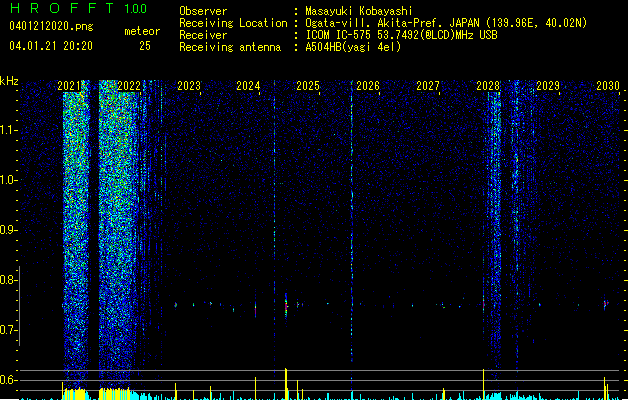Click the 0.7 kHz axis label

8,330
